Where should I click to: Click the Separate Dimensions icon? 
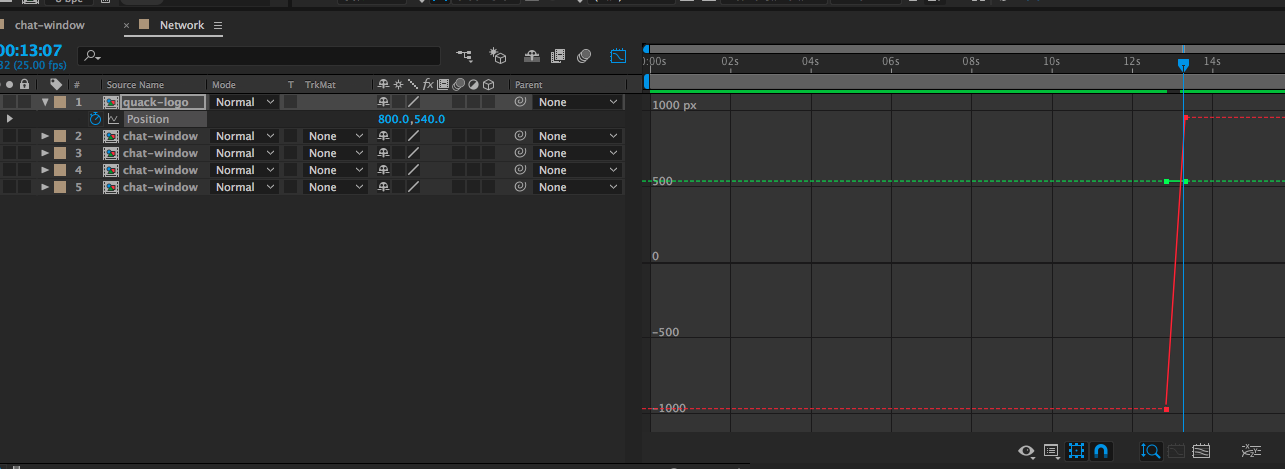pos(1250,451)
